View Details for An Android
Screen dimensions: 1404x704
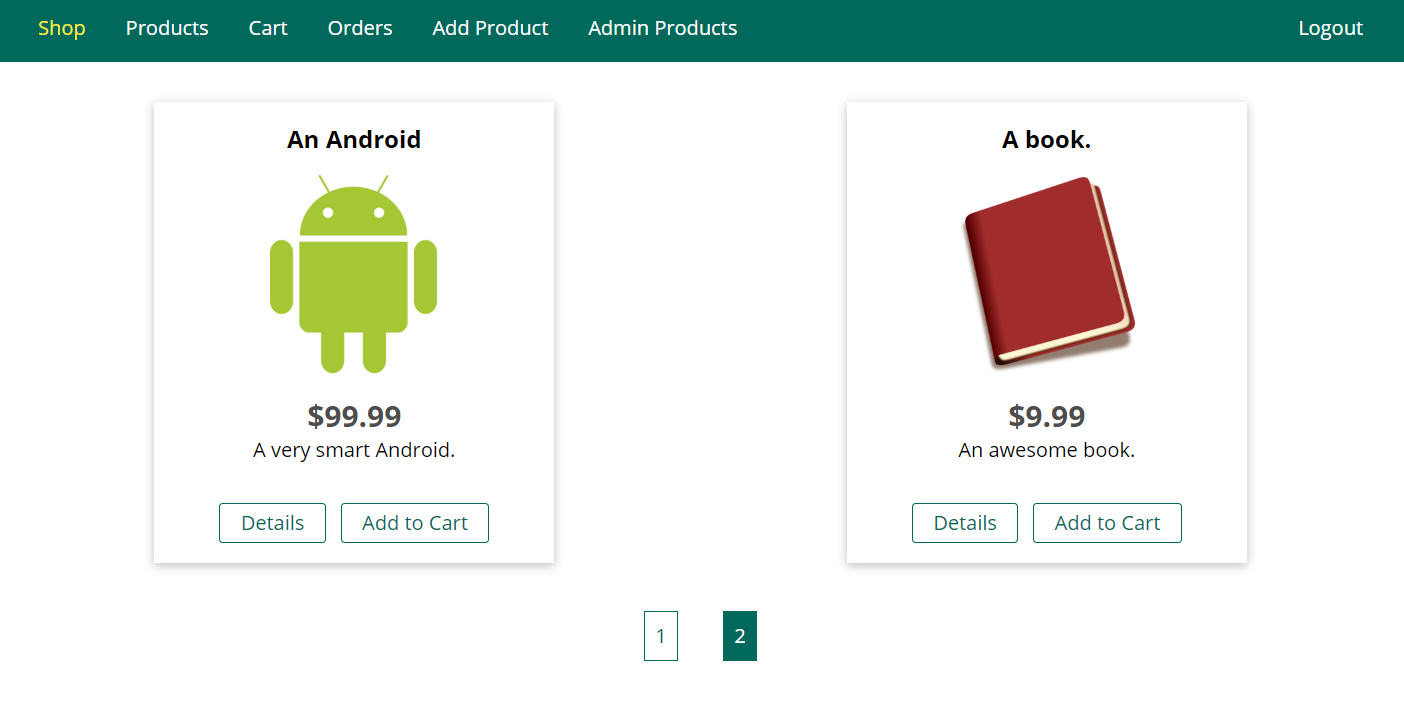(x=272, y=523)
